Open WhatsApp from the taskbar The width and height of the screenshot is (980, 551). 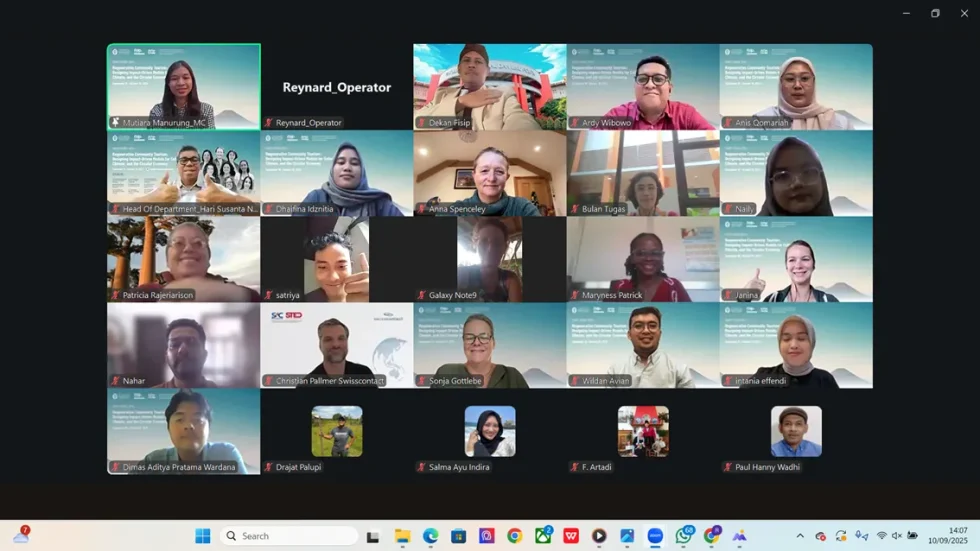click(683, 536)
